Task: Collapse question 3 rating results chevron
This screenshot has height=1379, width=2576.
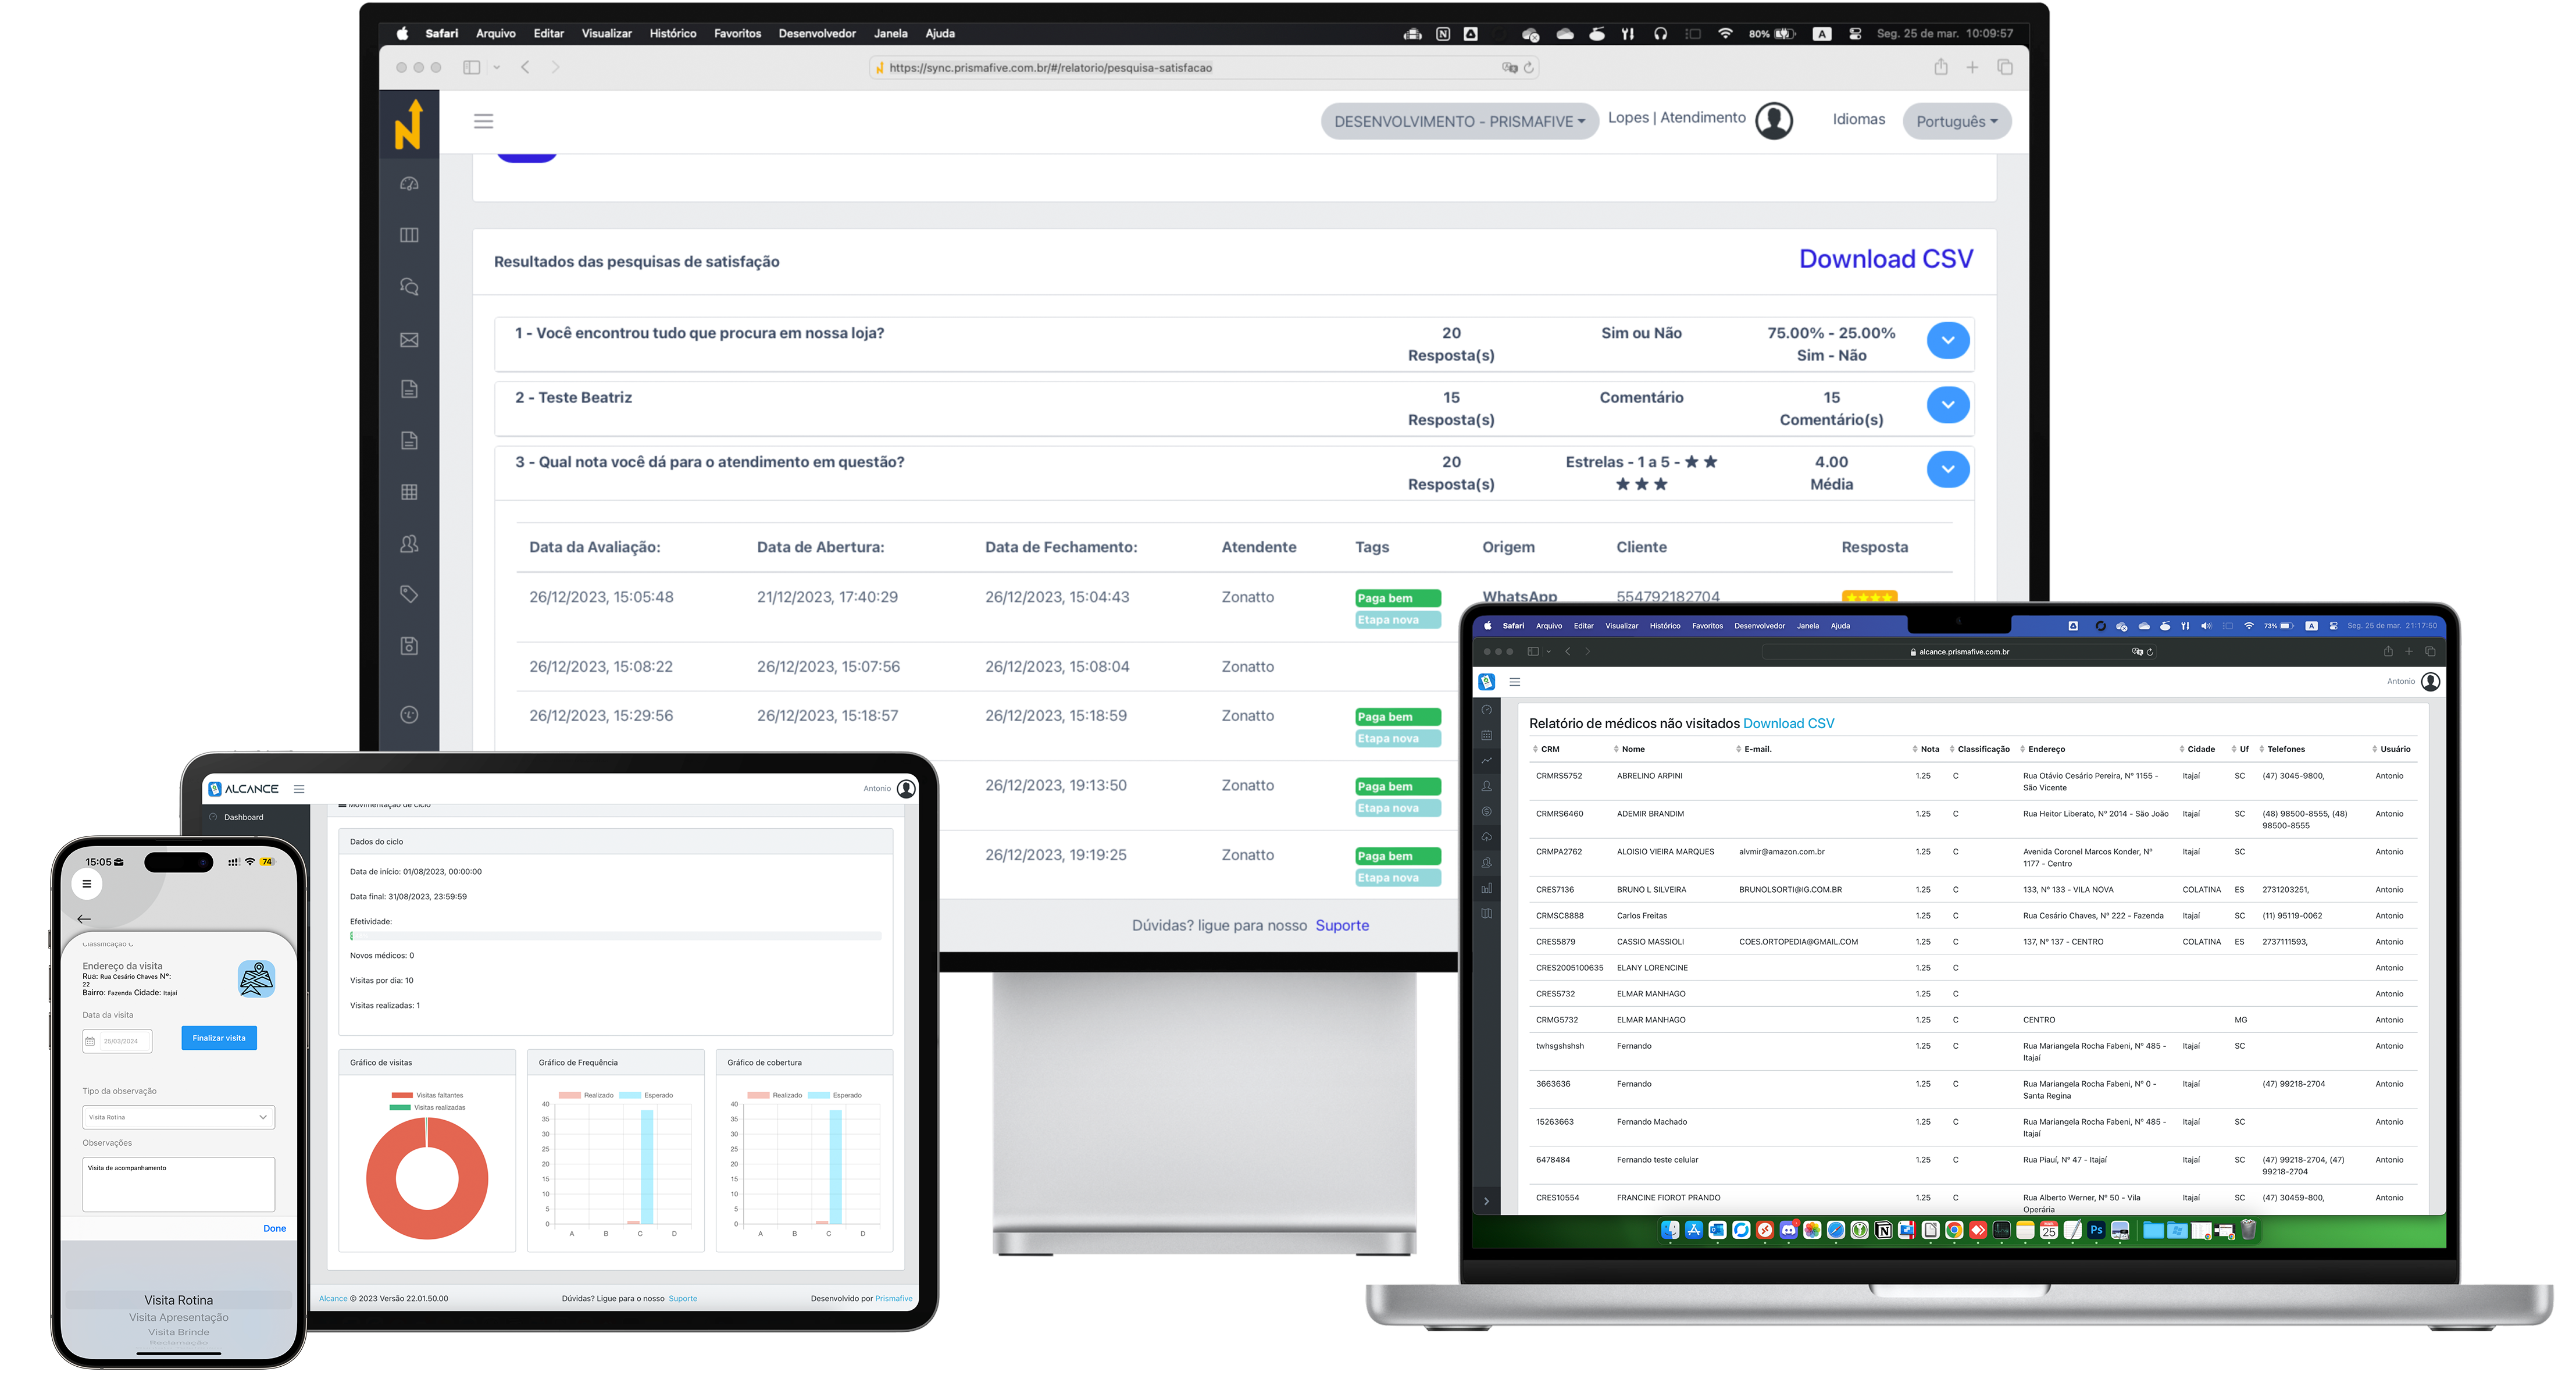Action: [x=1947, y=469]
